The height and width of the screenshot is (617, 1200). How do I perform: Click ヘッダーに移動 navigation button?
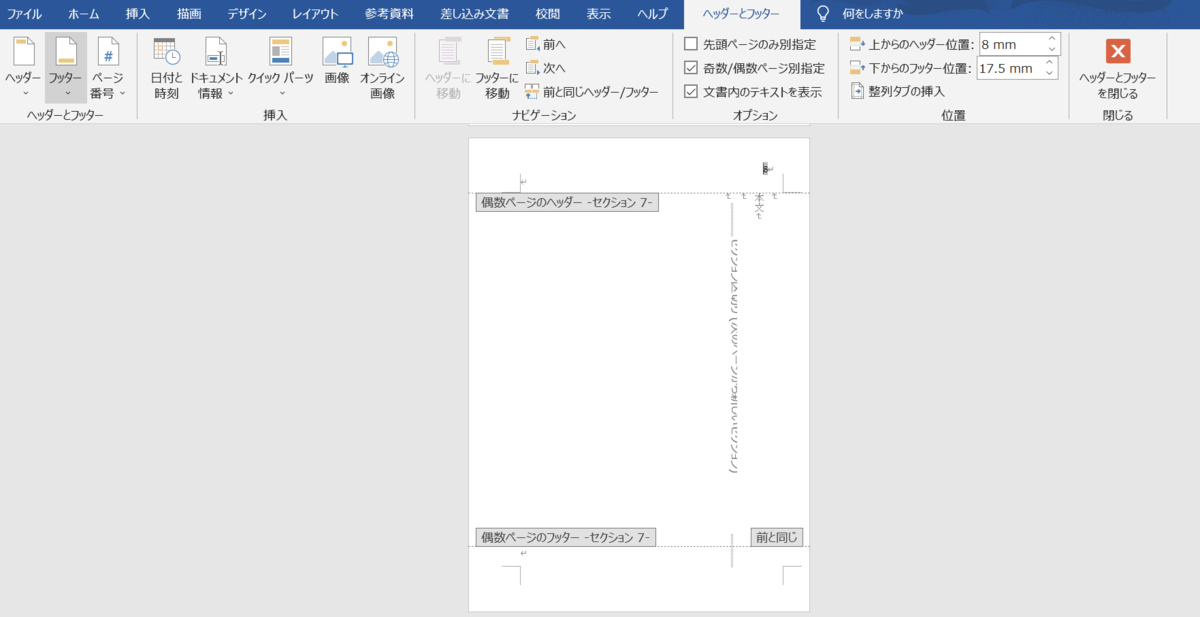click(x=449, y=67)
